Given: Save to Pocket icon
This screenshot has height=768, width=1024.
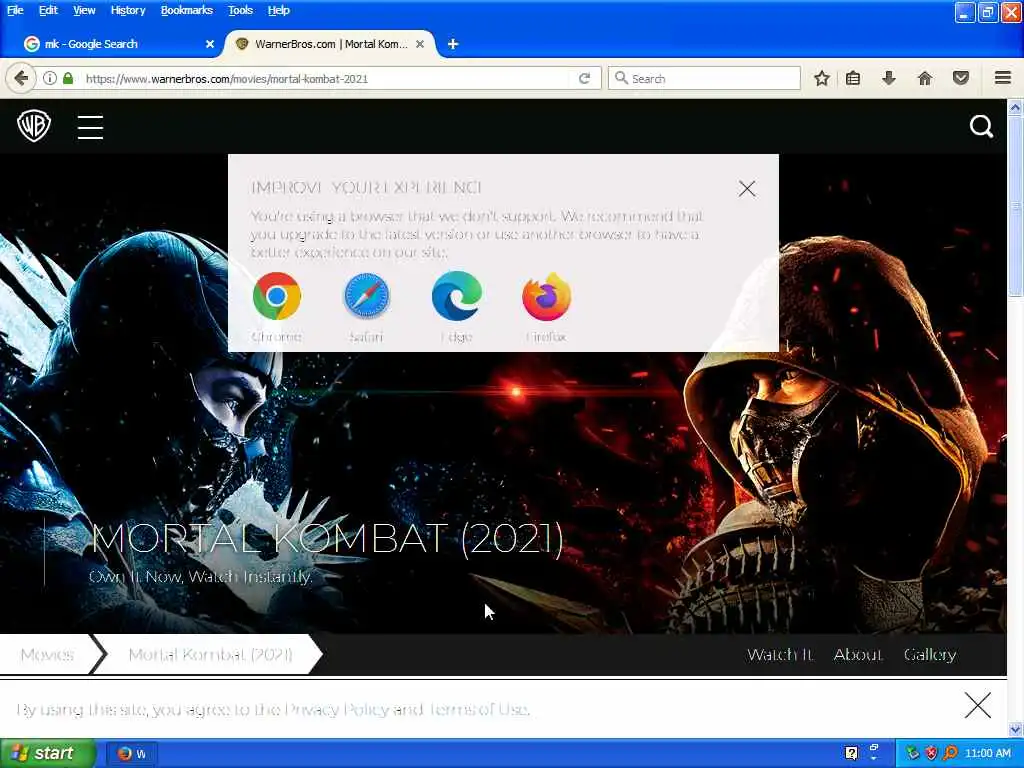Looking at the screenshot, I should point(961,78).
